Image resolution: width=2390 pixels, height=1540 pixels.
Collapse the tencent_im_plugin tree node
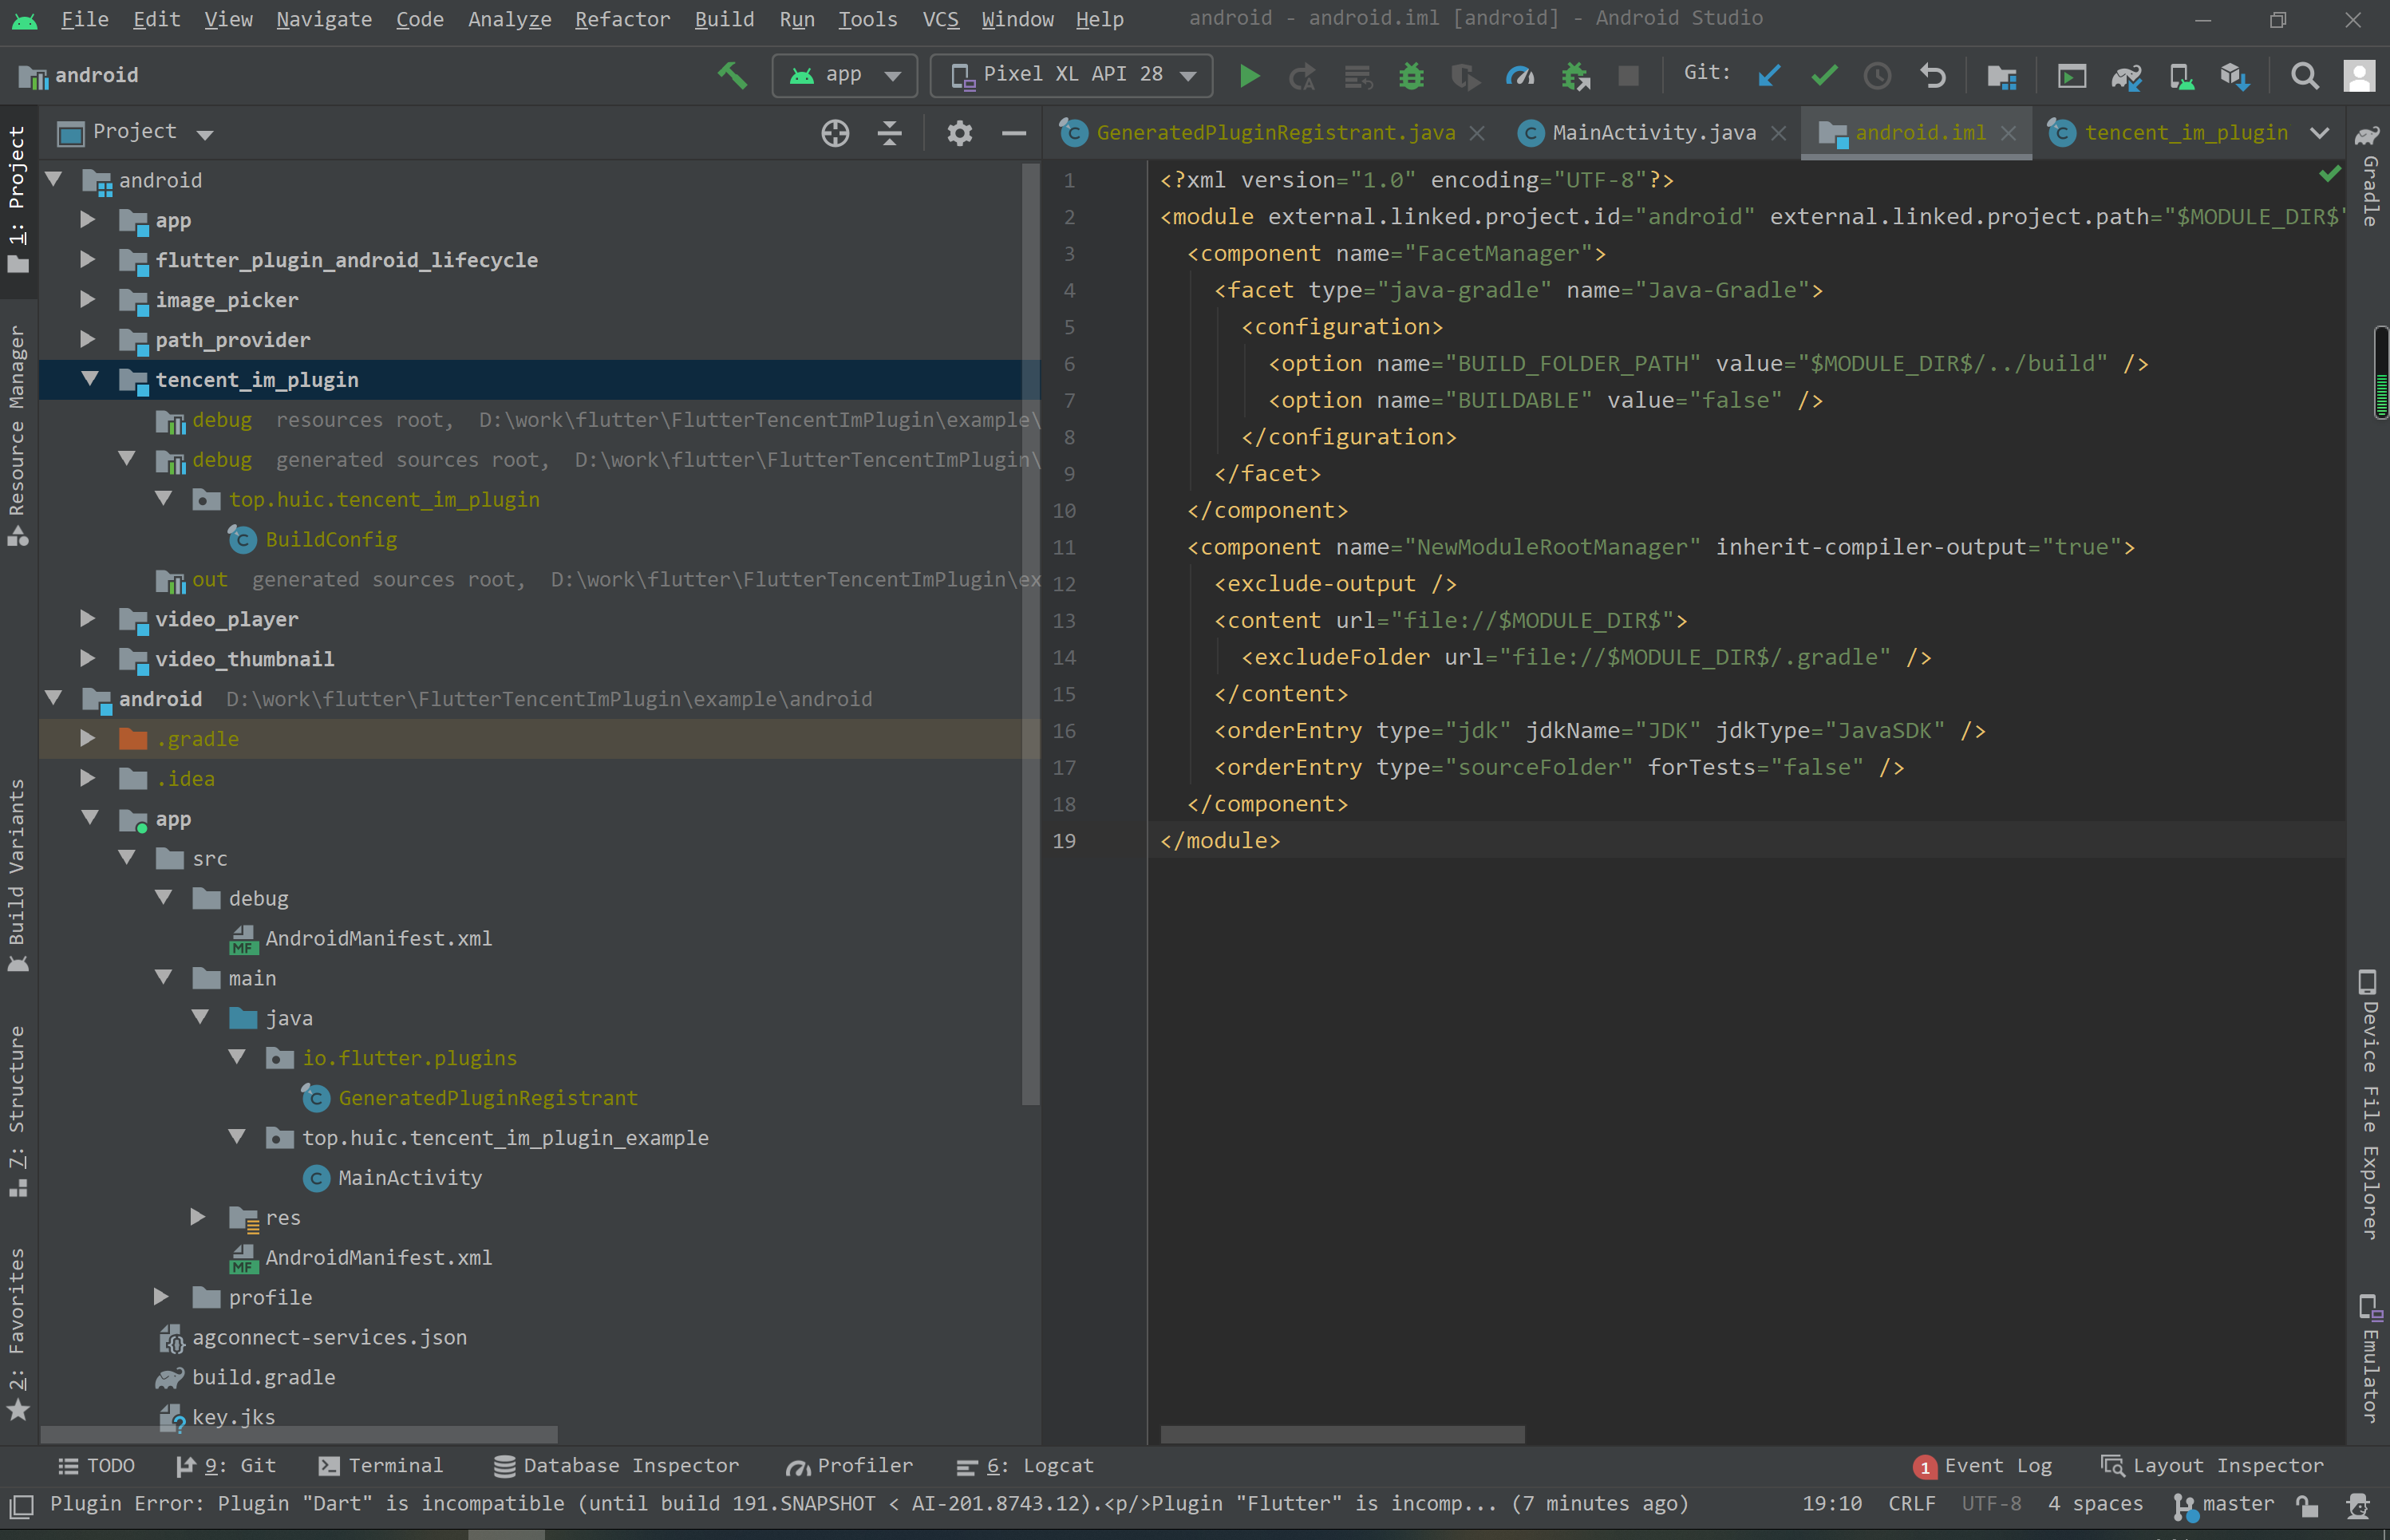point(91,379)
